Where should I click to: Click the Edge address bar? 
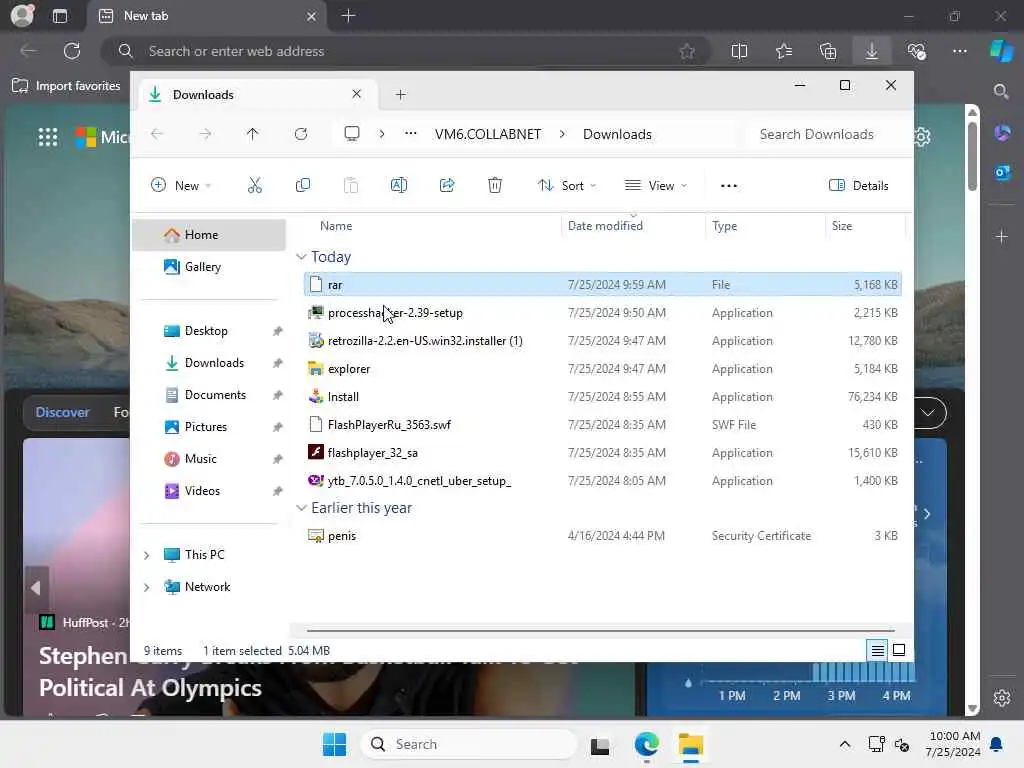(x=405, y=51)
